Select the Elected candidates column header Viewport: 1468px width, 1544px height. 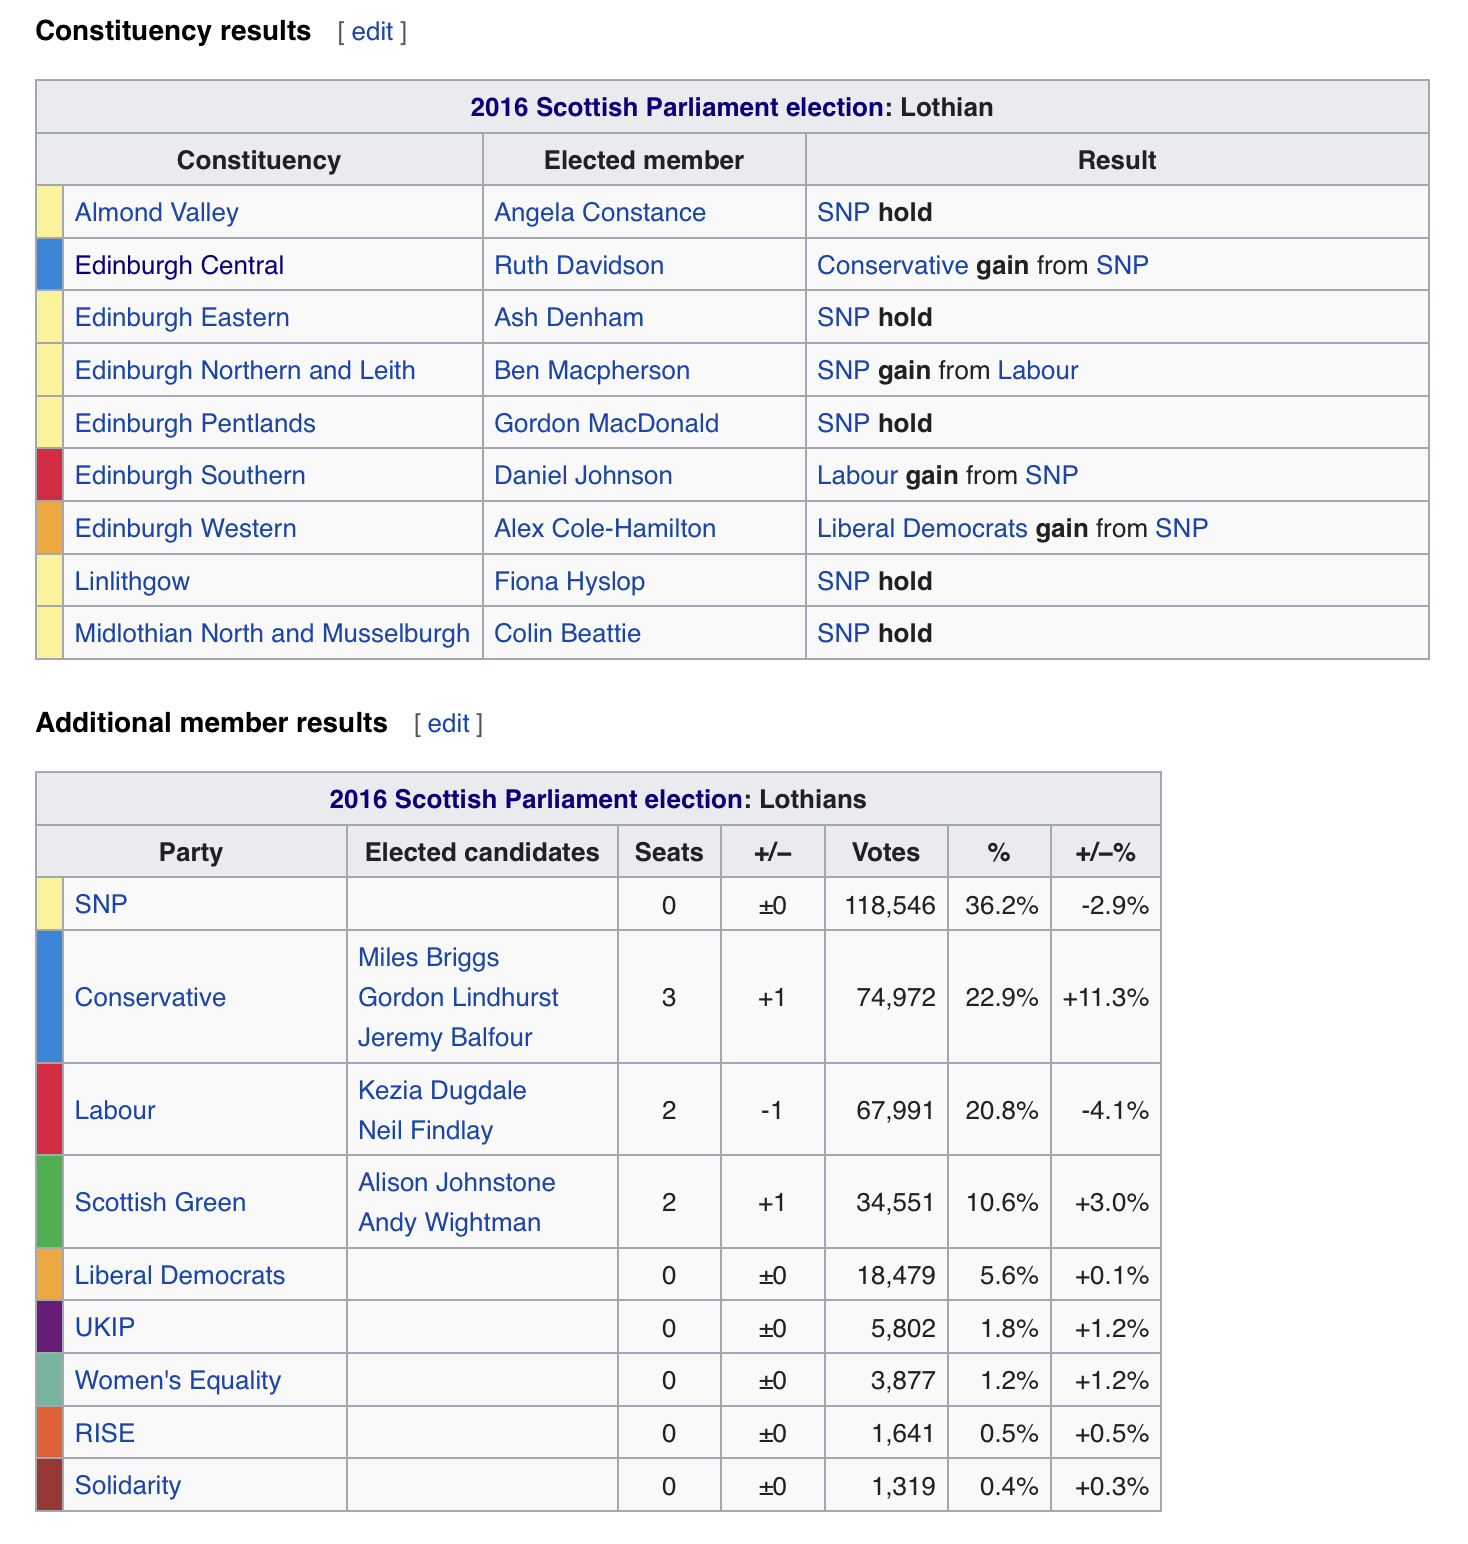tap(482, 852)
